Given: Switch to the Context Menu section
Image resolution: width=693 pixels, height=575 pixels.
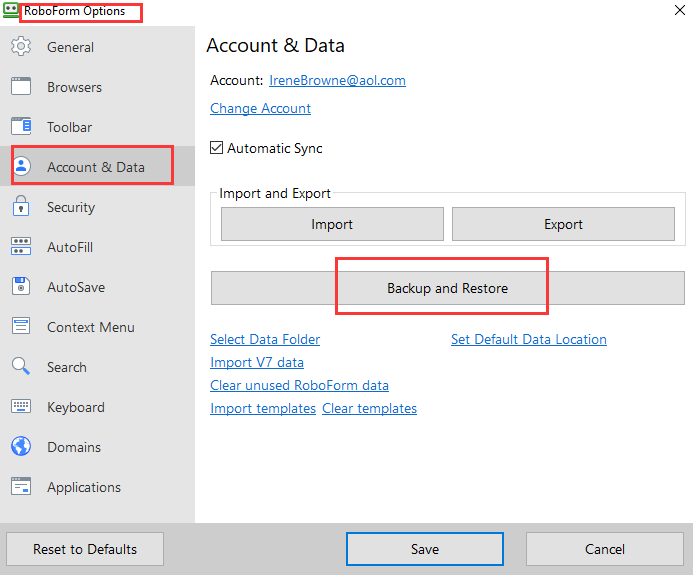Looking at the screenshot, I should [90, 327].
